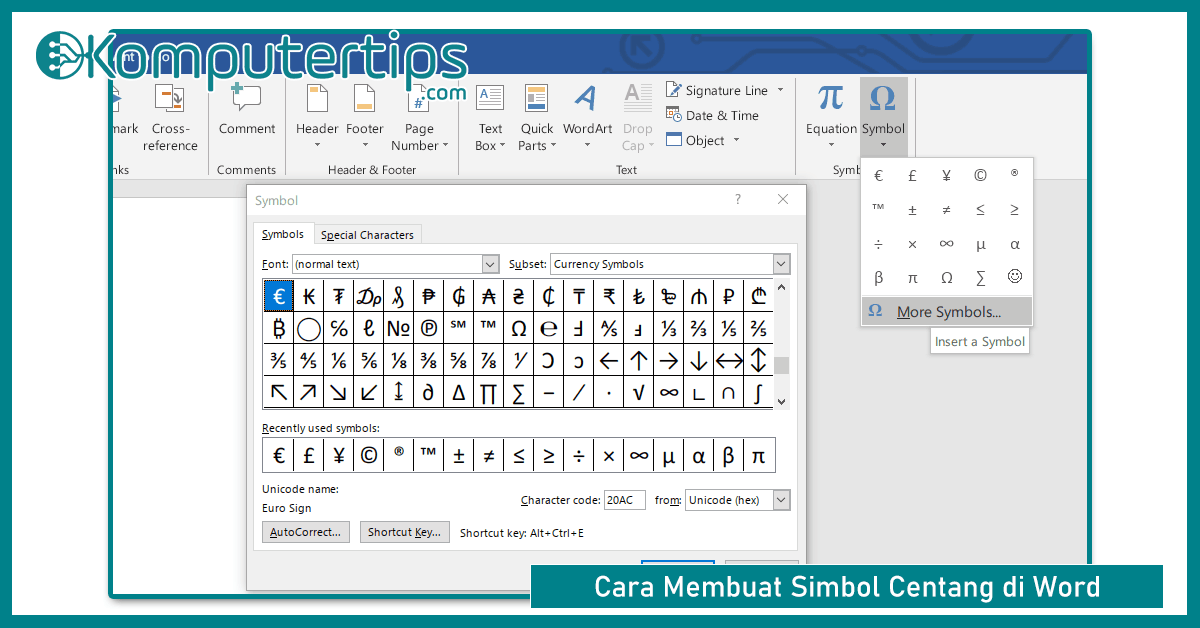Open the Font combo box

pos(395,264)
